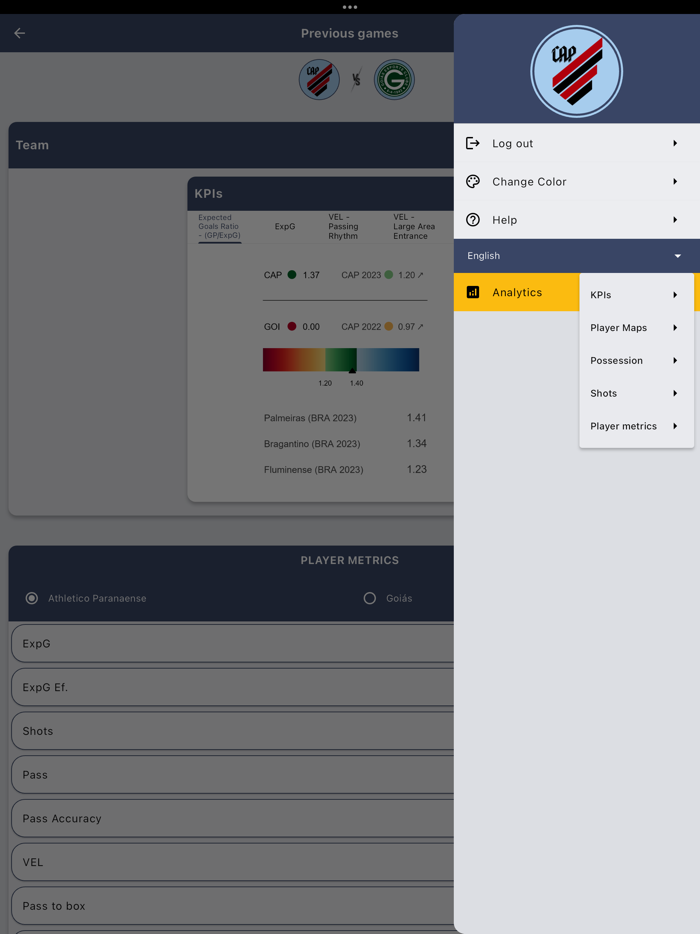700x934 pixels.
Task: Select the Analytics menu item
Action: point(517,292)
